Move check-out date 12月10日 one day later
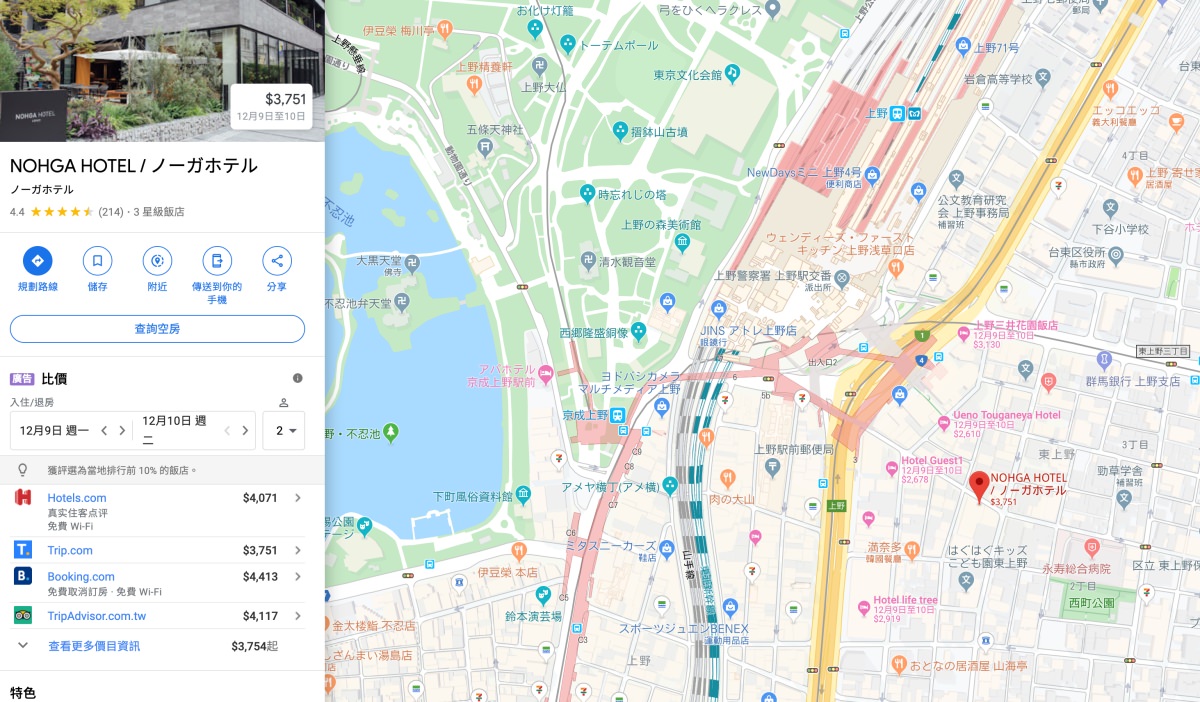This screenshot has width=1200, height=702. (246, 431)
